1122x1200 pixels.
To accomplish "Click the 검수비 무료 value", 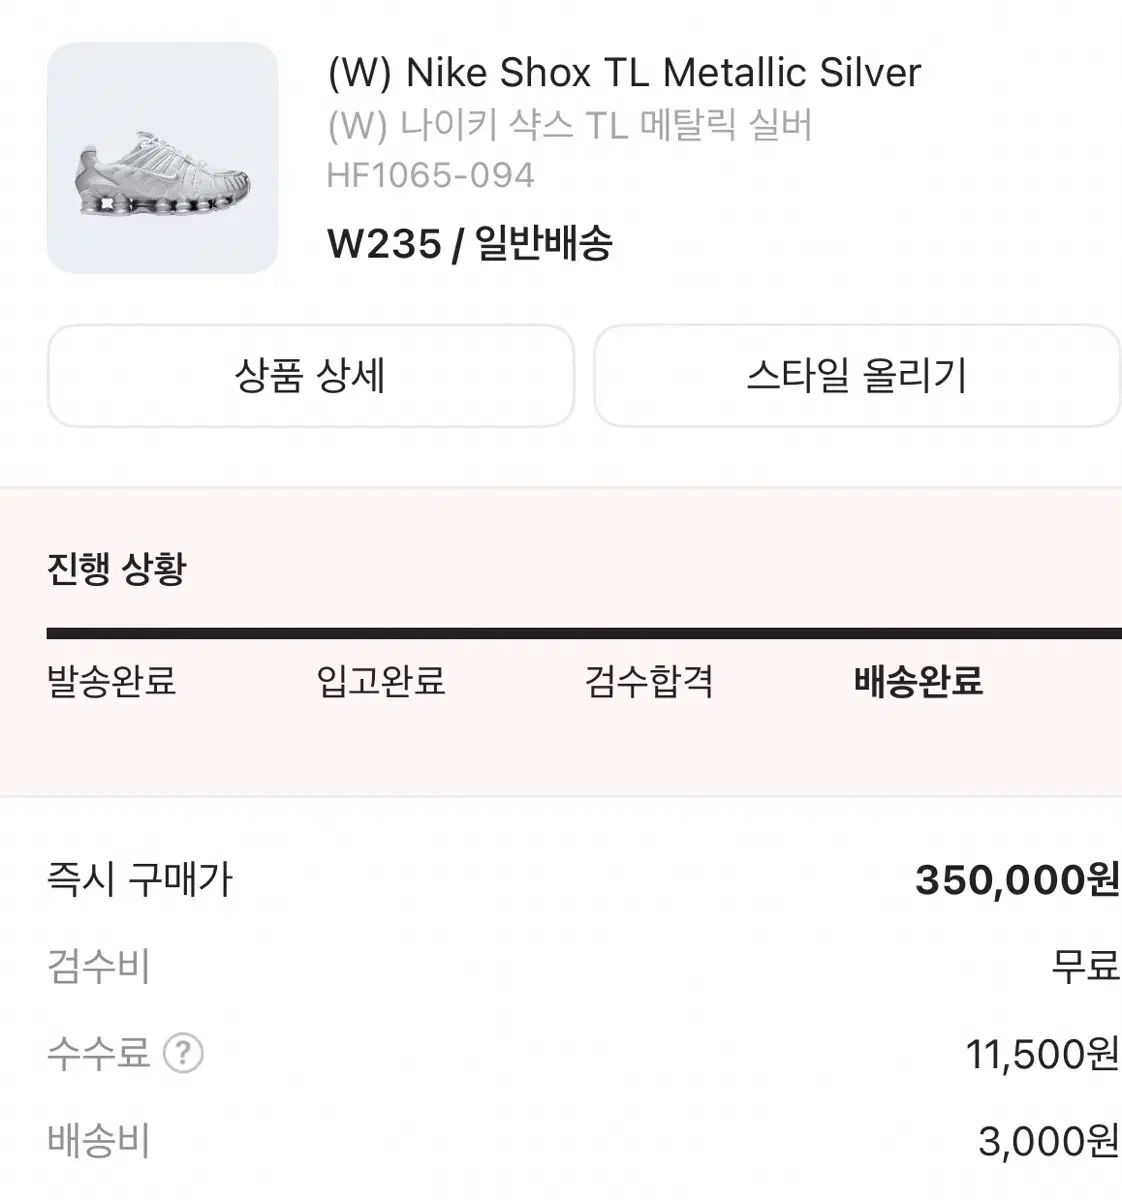I will point(1084,967).
